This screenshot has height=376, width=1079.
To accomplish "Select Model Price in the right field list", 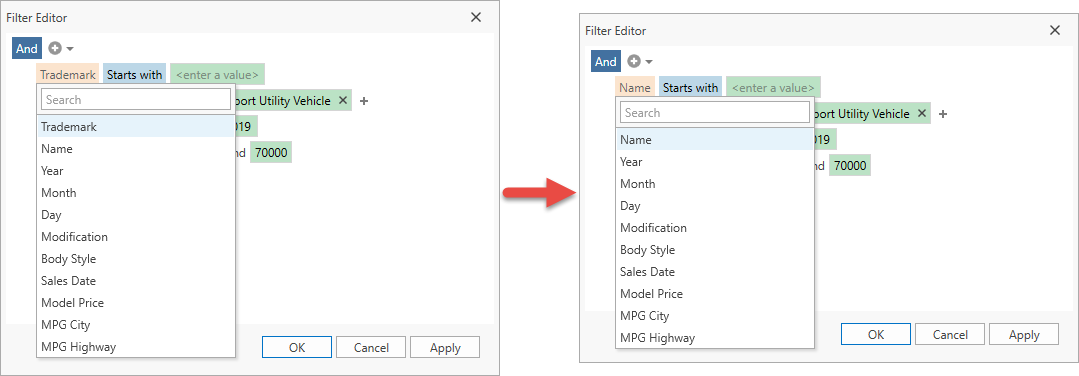I will click(x=715, y=294).
